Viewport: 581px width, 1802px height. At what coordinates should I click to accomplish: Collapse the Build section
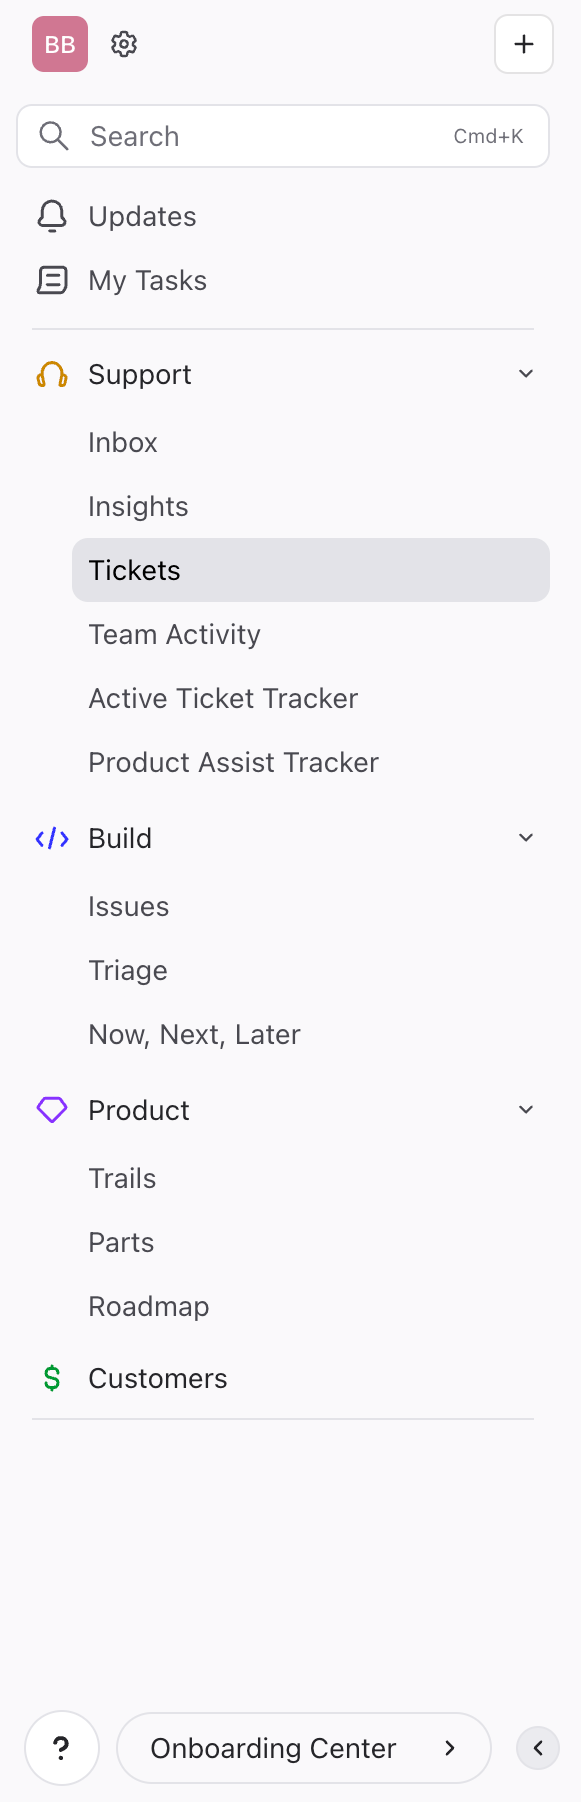pos(526,837)
